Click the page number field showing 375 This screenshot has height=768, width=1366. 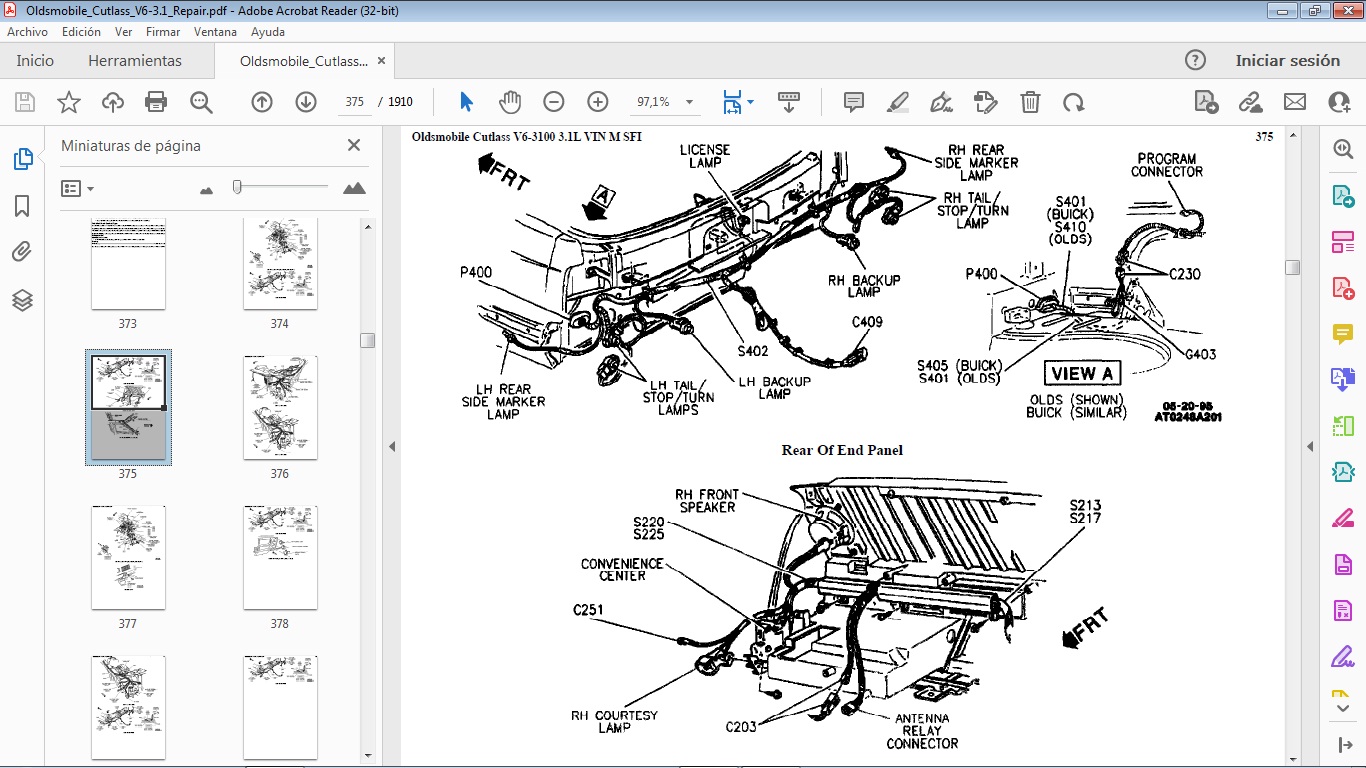tap(354, 102)
